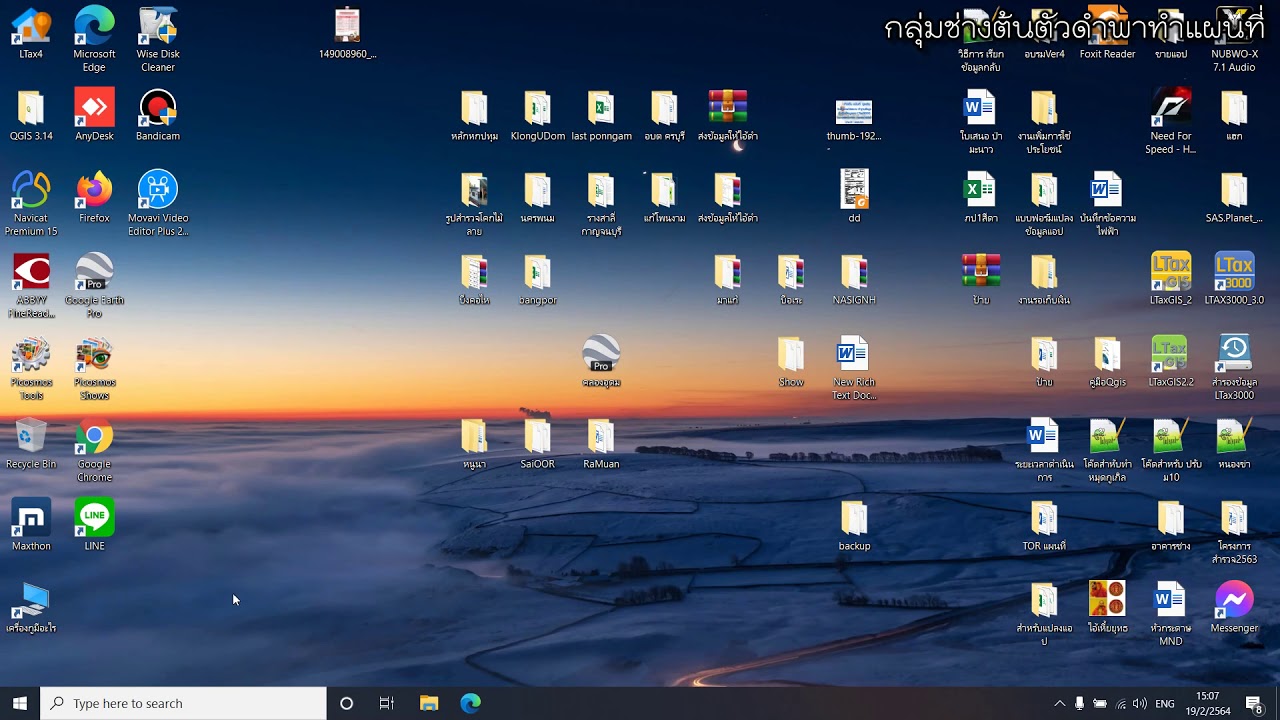Open ABBYY FineReader shortcut
Image resolution: width=1280 pixels, height=720 pixels.
coord(31,286)
